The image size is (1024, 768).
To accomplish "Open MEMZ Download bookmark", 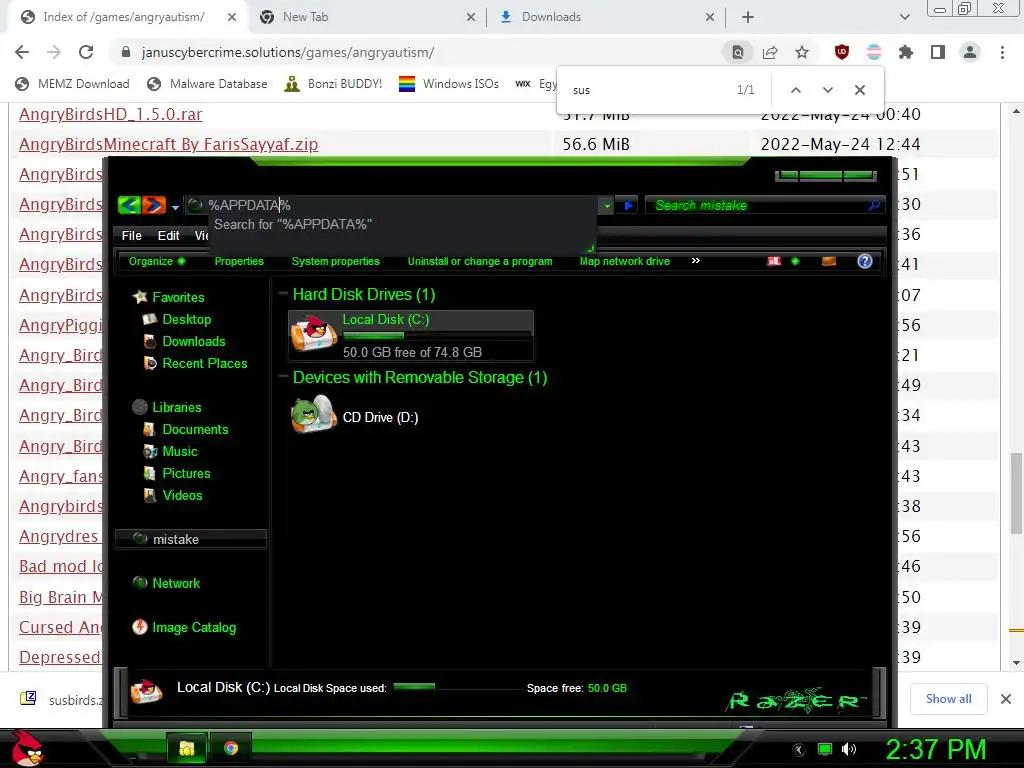I will point(72,84).
